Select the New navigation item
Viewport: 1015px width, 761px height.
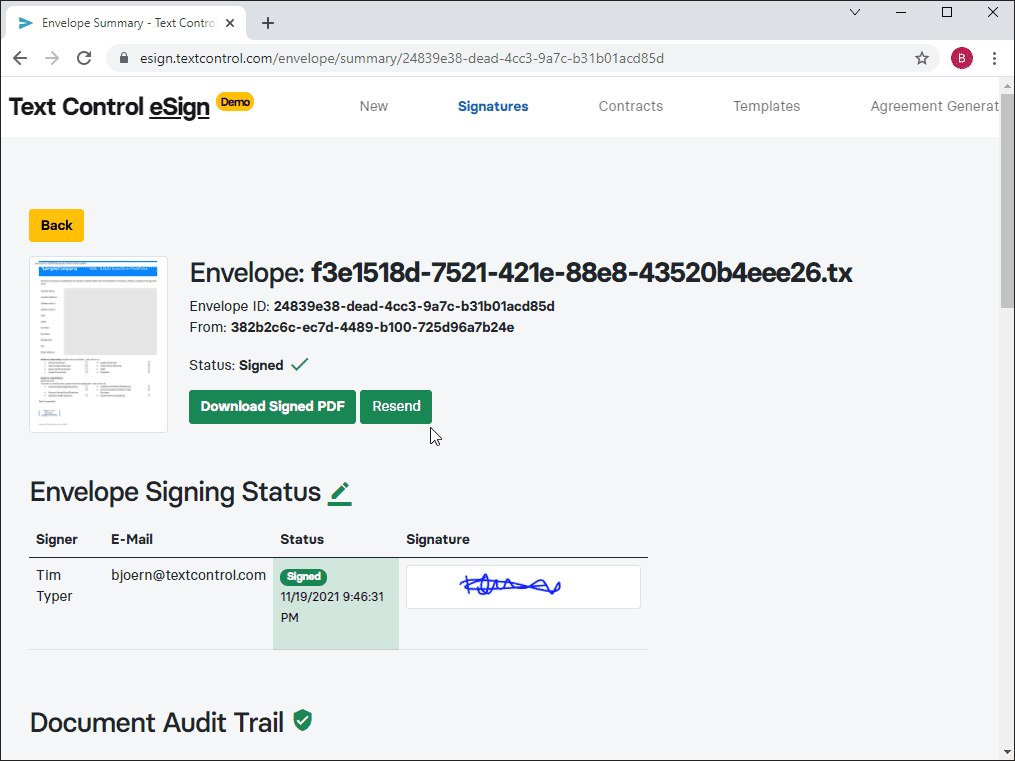click(x=374, y=106)
